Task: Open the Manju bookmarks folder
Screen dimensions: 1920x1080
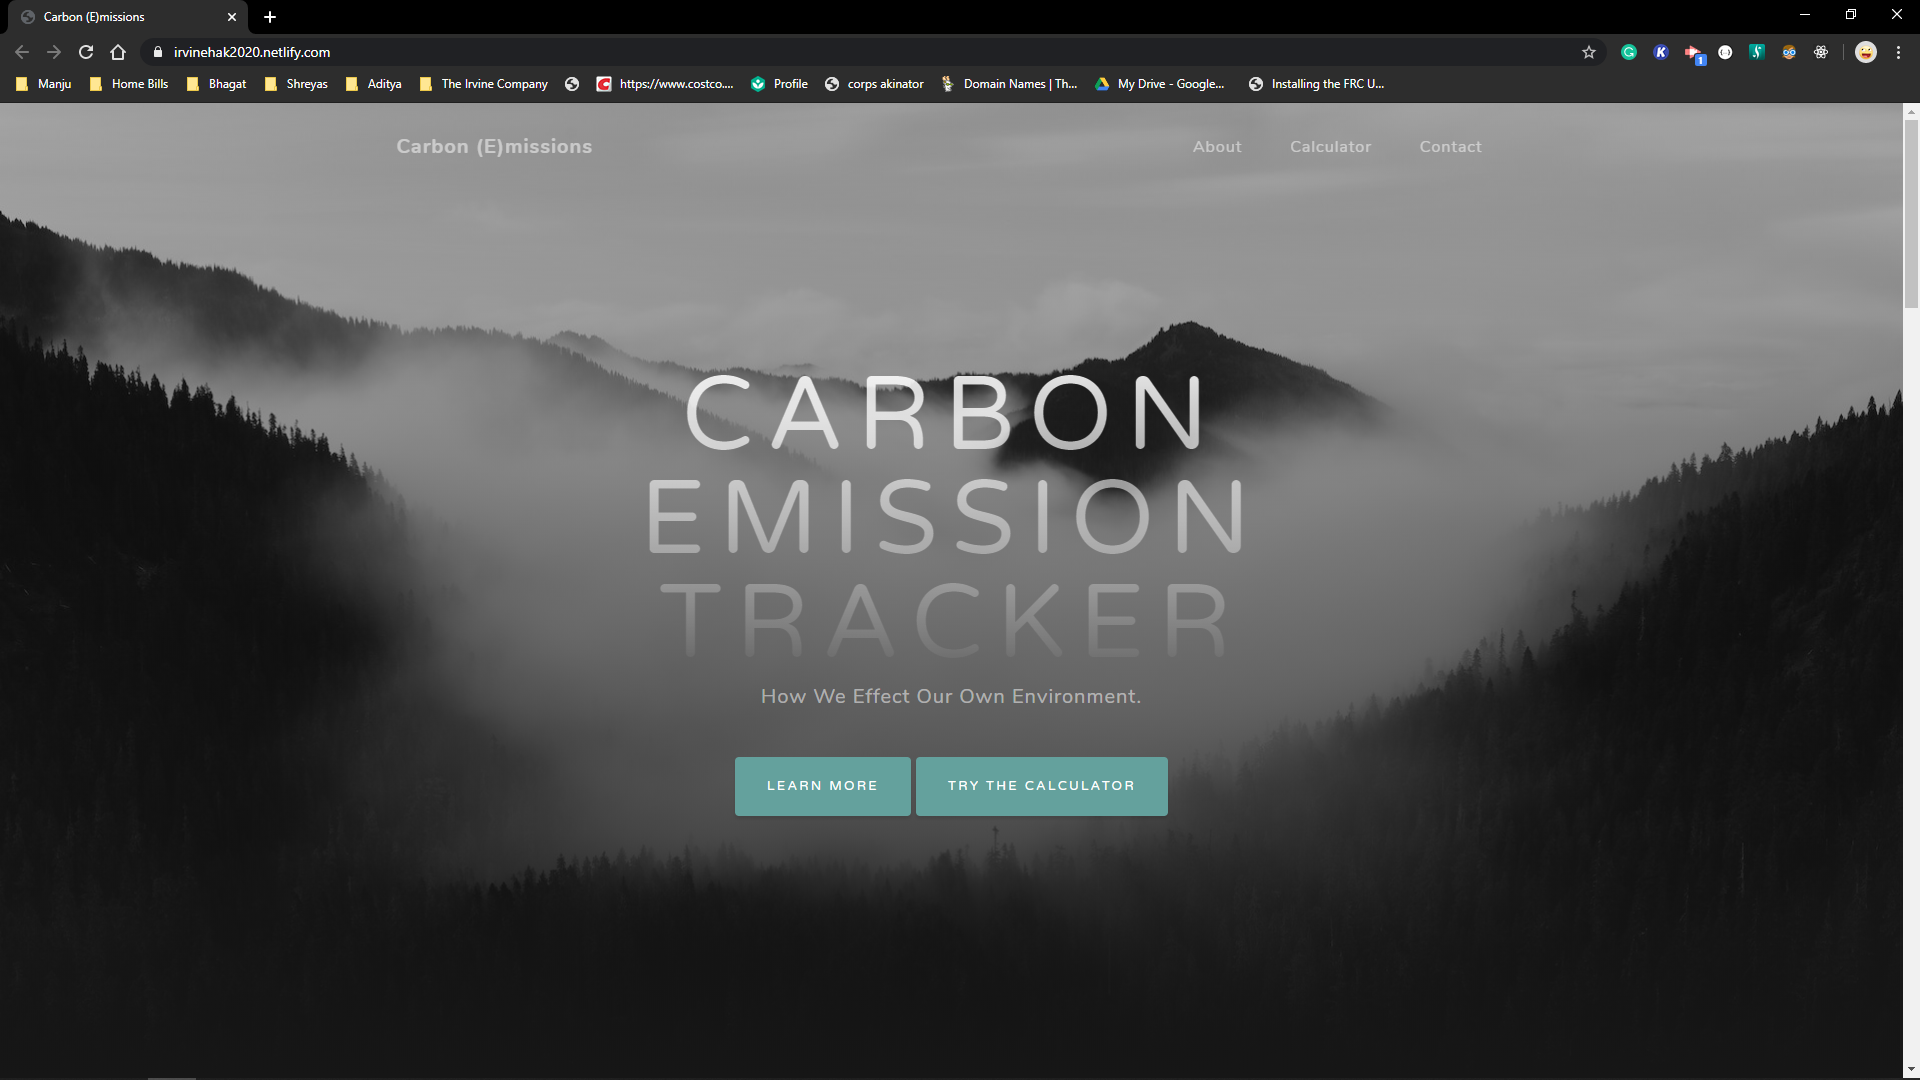Action: click(44, 84)
